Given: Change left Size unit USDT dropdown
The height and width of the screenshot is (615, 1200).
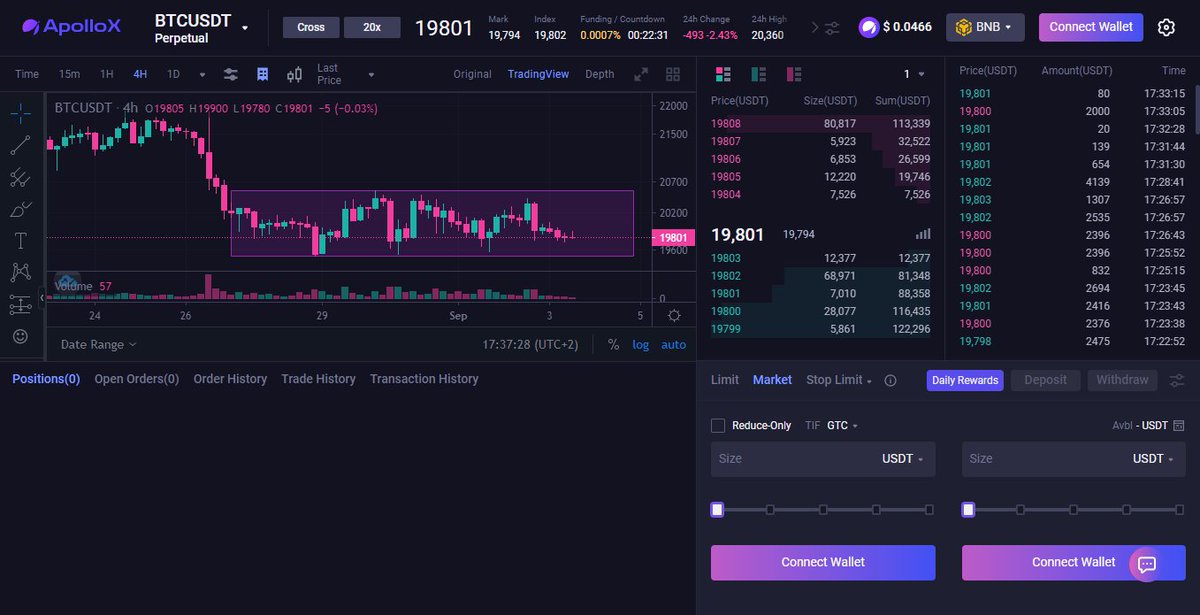Looking at the screenshot, I should pyautogui.click(x=902, y=459).
